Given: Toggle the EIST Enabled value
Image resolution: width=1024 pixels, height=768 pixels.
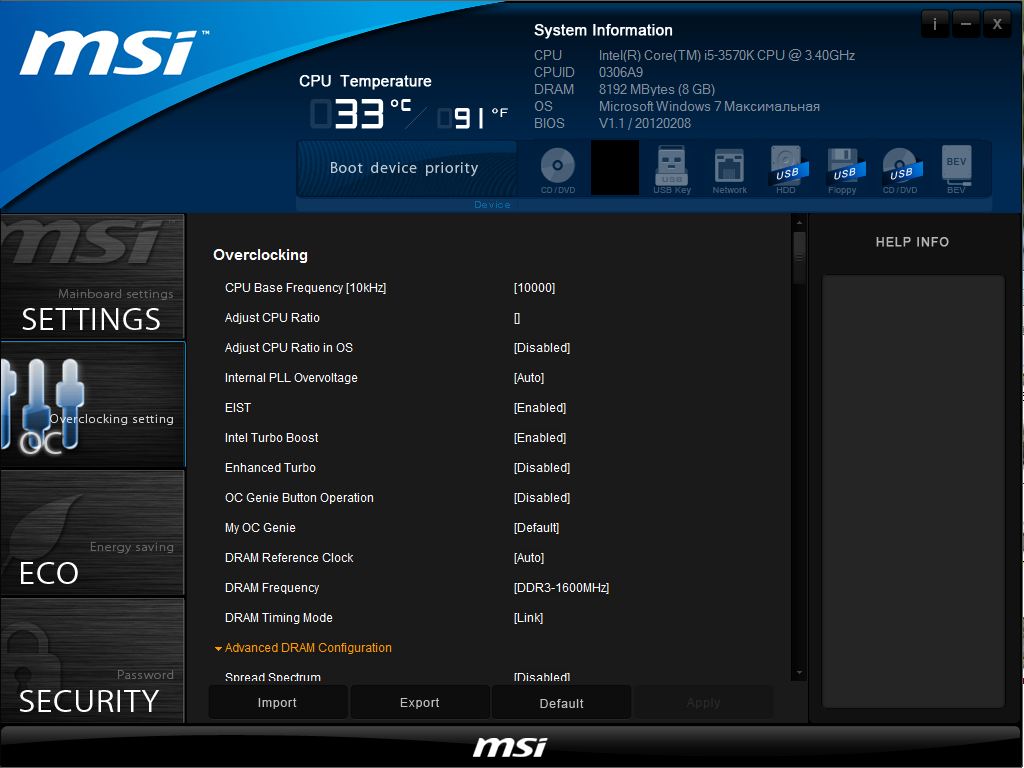Looking at the screenshot, I should (540, 408).
